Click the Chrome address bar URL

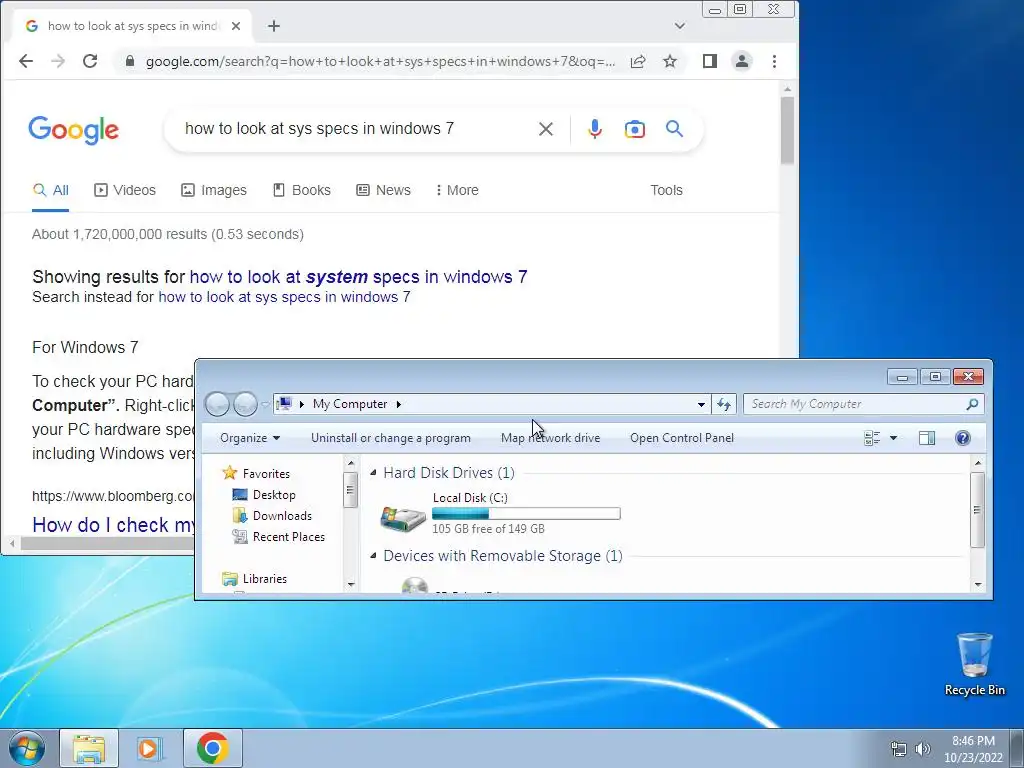380,61
